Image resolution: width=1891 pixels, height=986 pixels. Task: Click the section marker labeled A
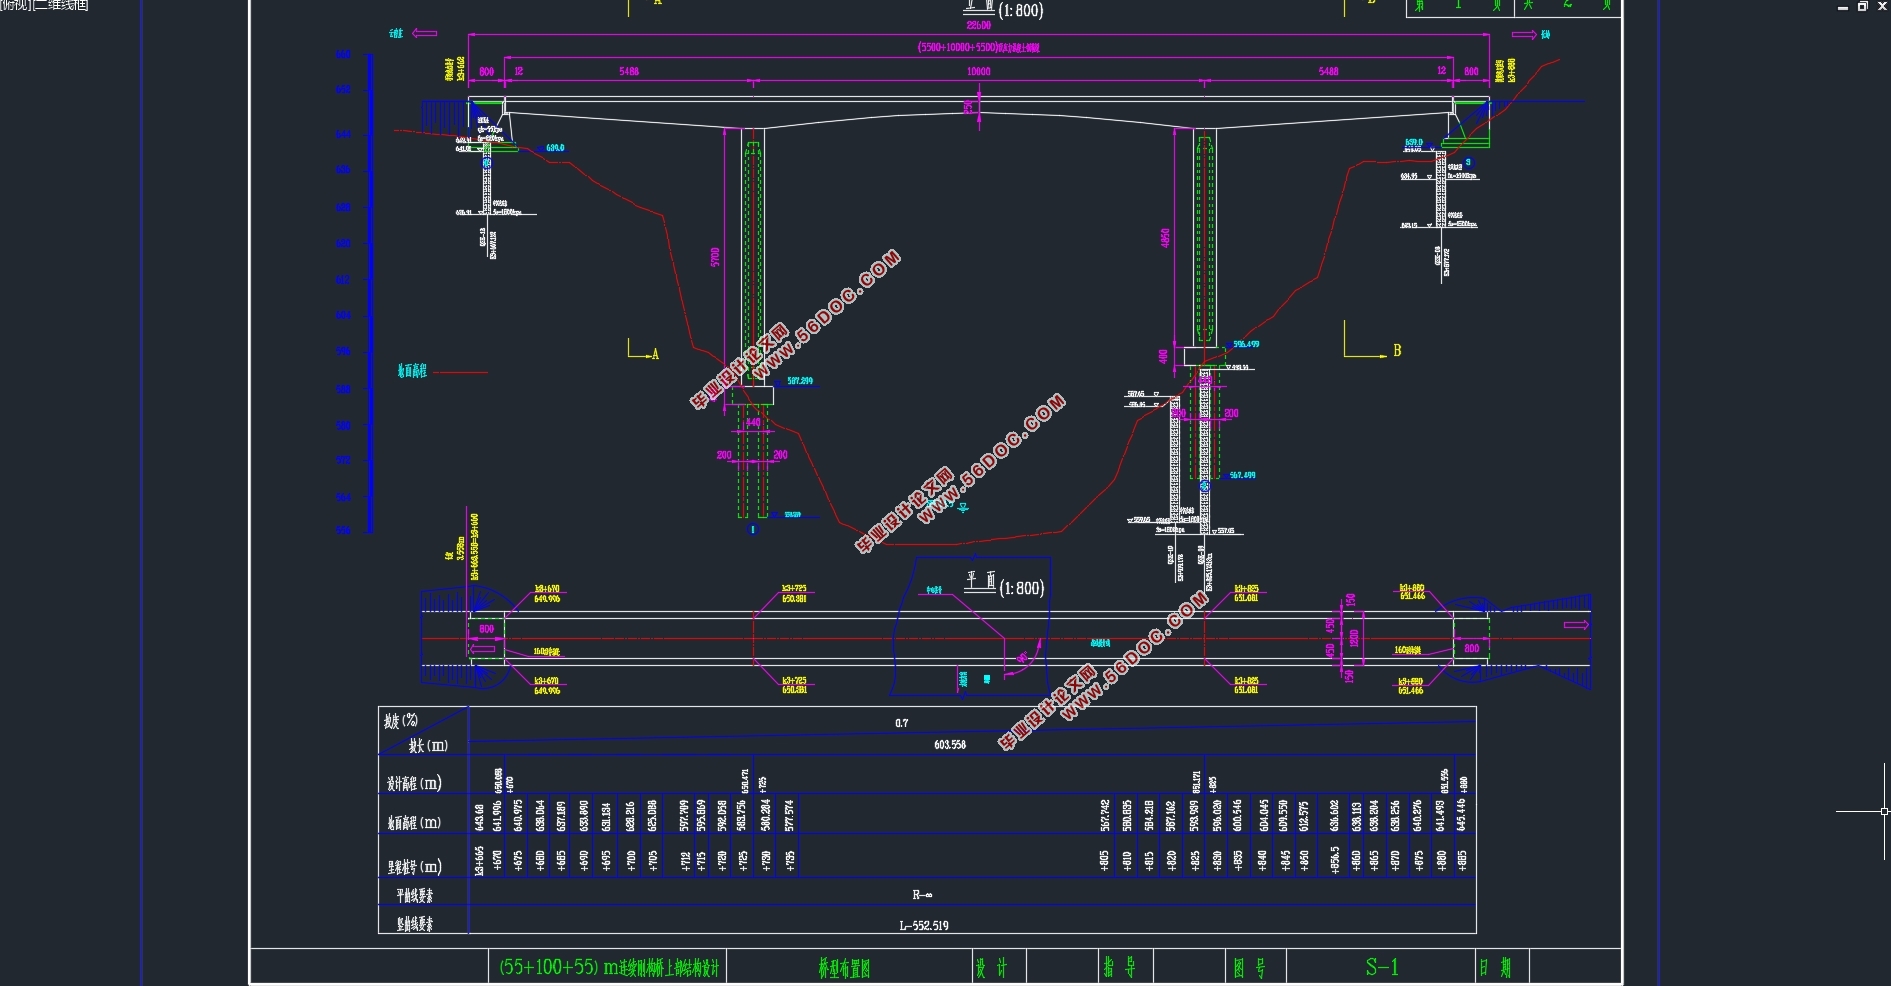[654, 354]
